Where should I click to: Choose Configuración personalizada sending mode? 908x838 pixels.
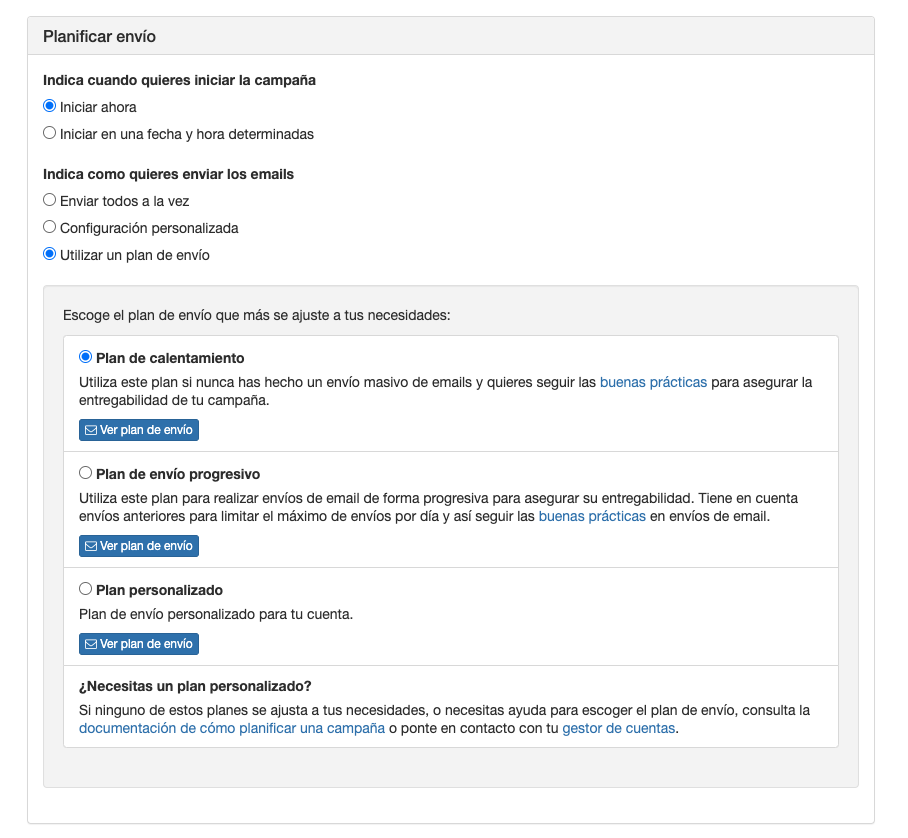pyautogui.click(x=49, y=226)
